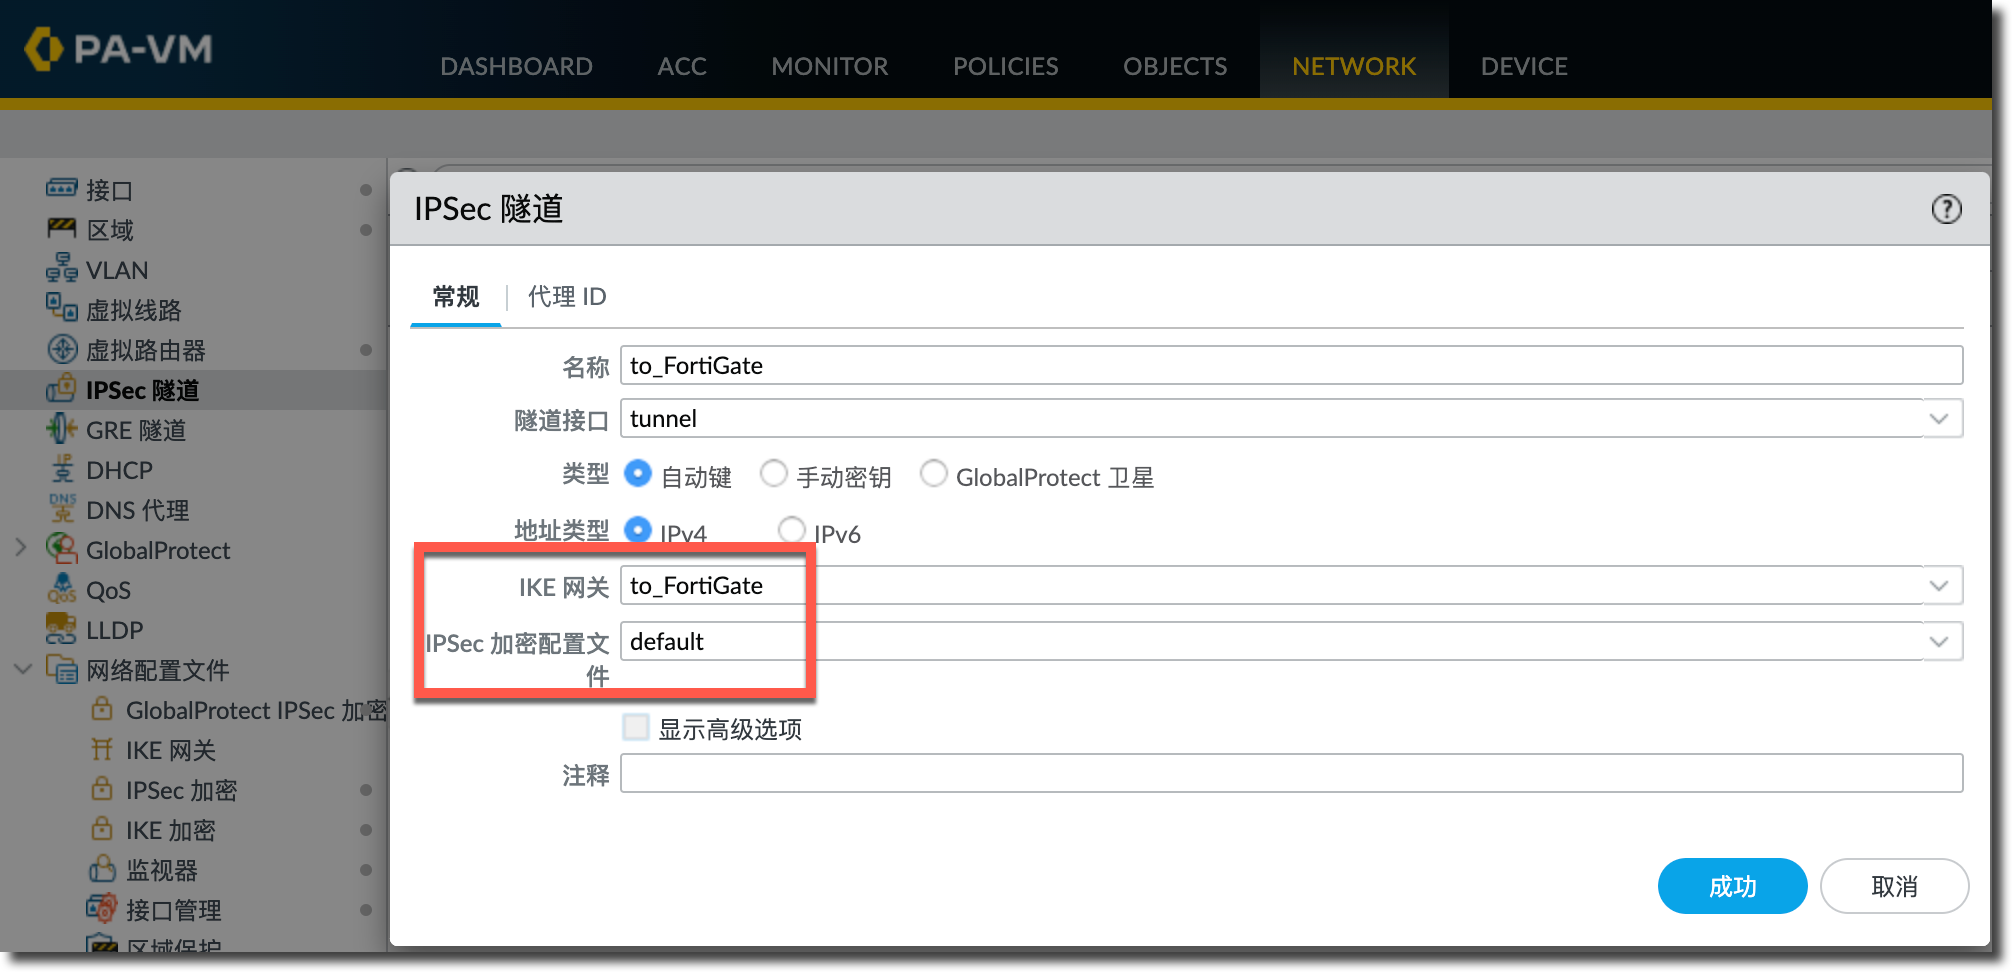Open the IKE 网关 dropdown arrow

pos(1938,585)
